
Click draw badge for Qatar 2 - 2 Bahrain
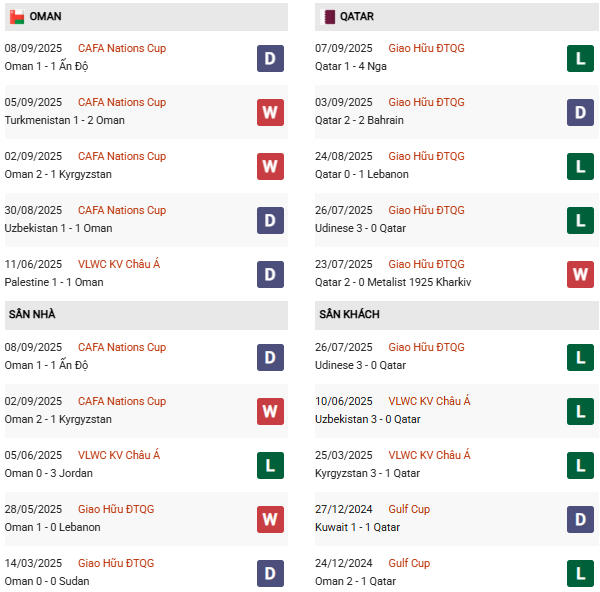coord(581,112)
